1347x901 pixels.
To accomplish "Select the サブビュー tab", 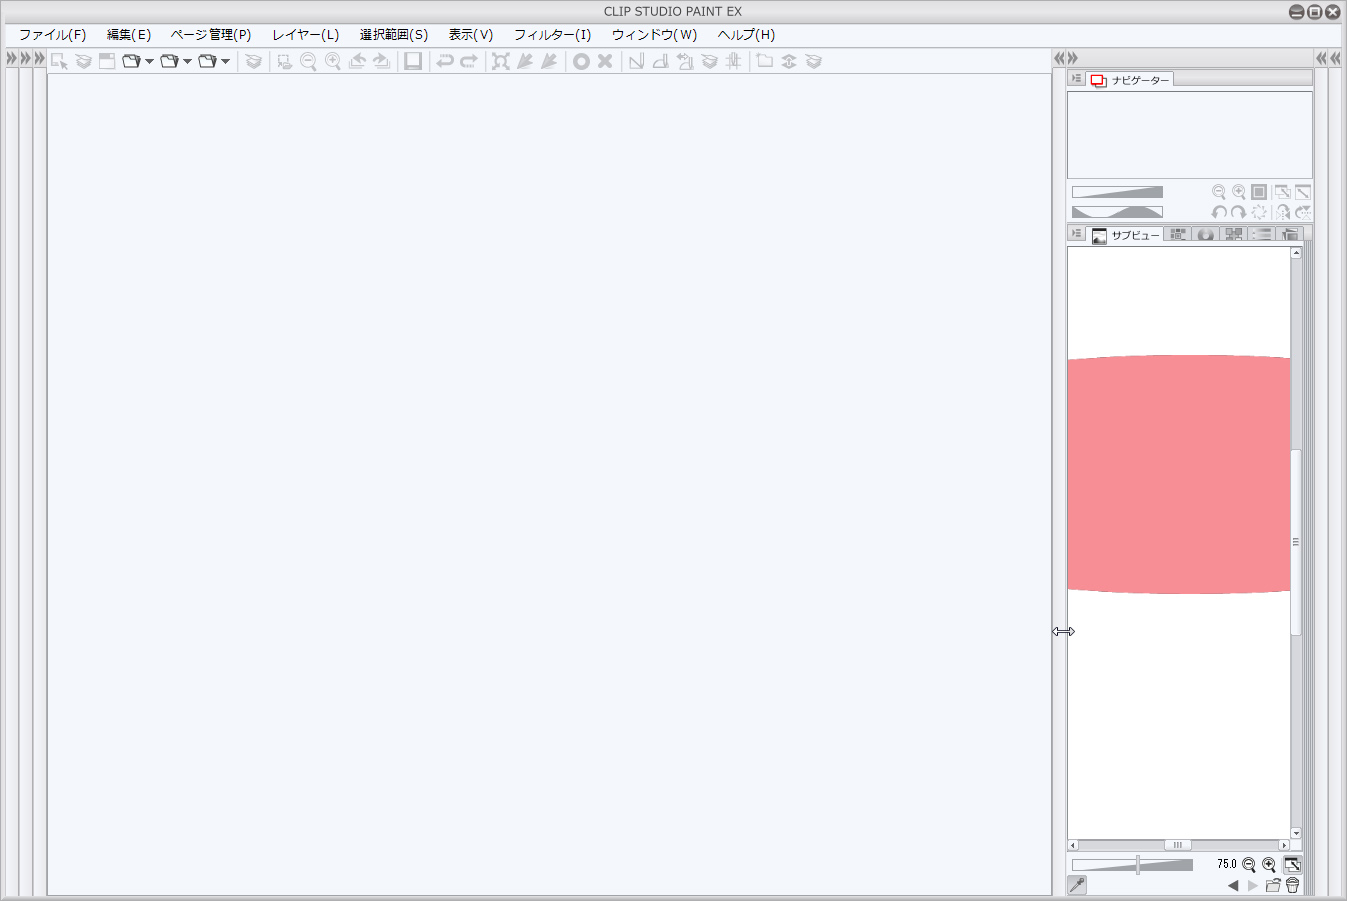I will point(1126,235).
